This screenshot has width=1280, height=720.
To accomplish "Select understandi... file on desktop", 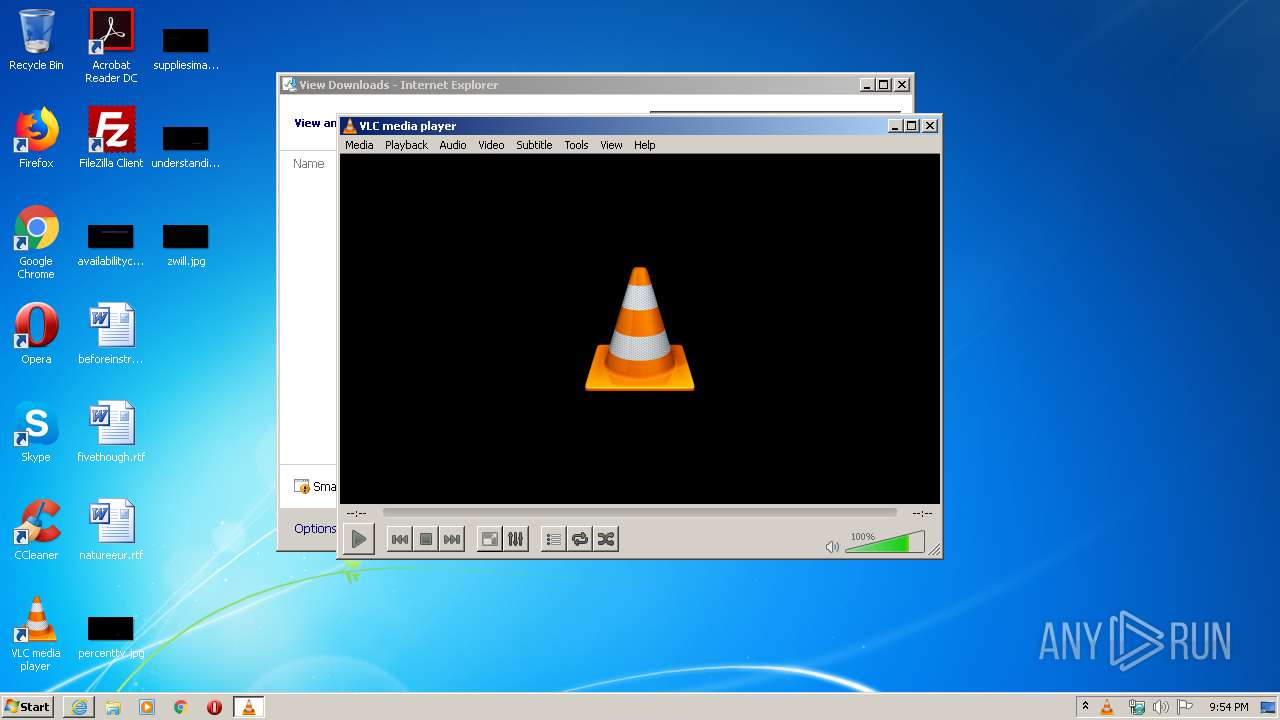I will (186, 148).
